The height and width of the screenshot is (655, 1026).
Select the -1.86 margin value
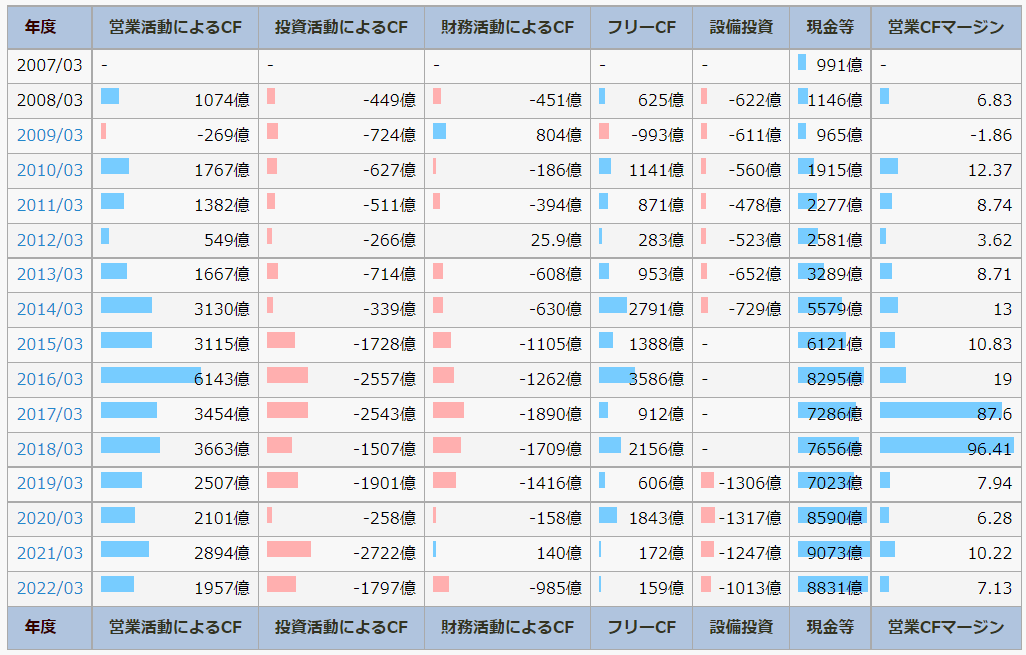[x=991, y=135]
